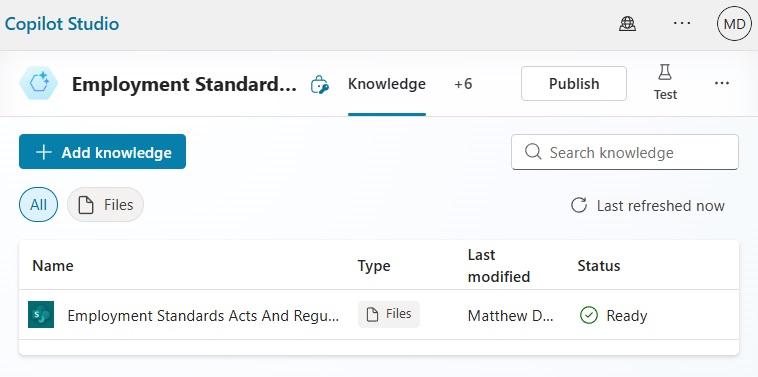Select the All filter pill
The image size is (758, 377).
[x=38, y=204]
